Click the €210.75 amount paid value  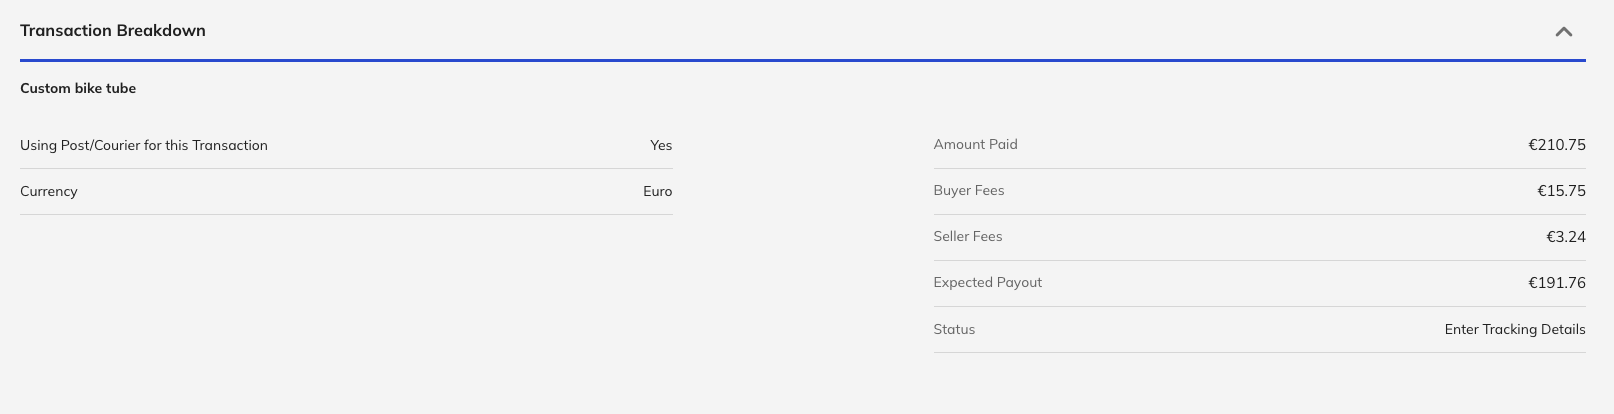click(1556, 145)
